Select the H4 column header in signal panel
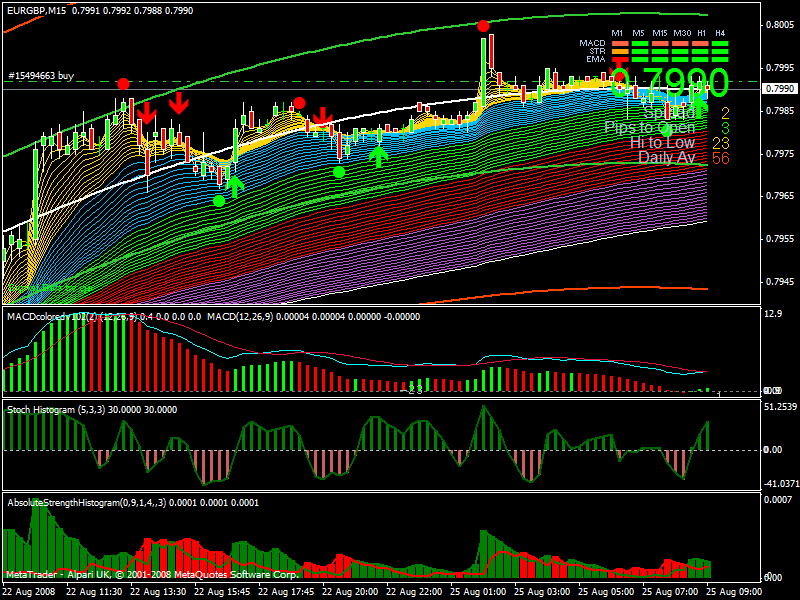The image size is (800, 600). pos(720,33)
